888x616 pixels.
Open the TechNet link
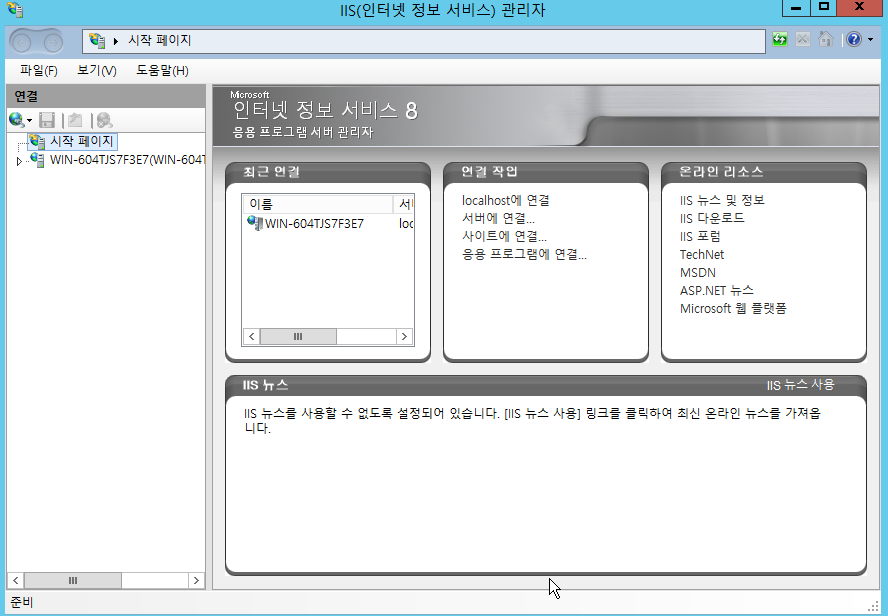pyautogui.click(x=702, y=255)
